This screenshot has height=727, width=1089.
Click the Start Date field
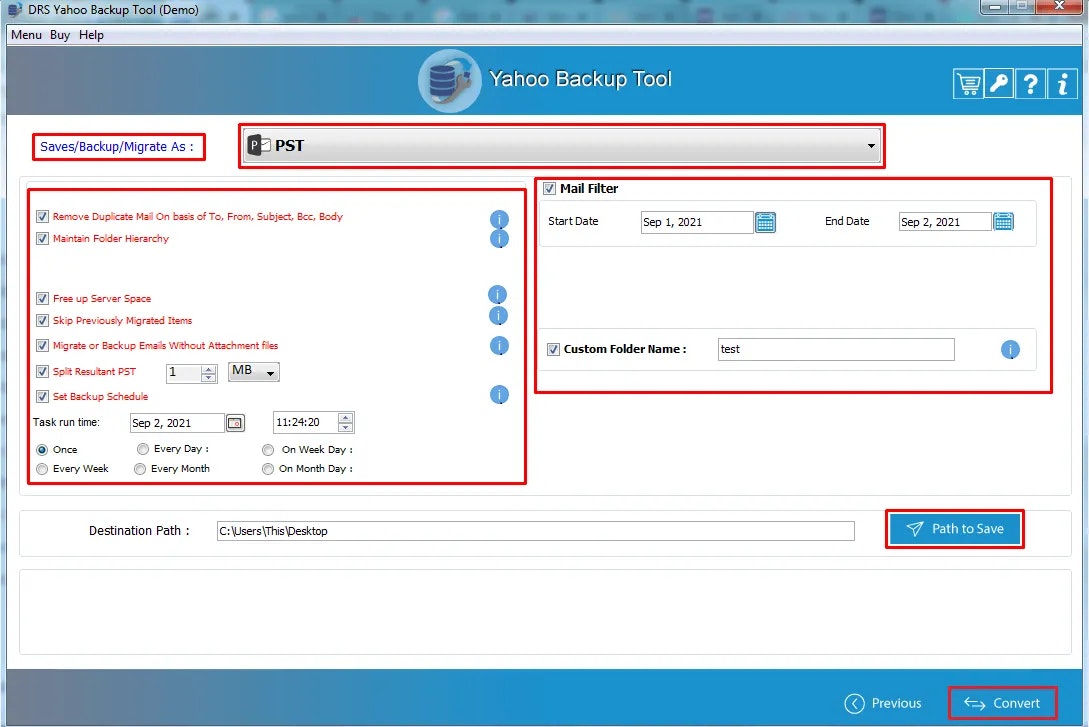click(697, 222)
